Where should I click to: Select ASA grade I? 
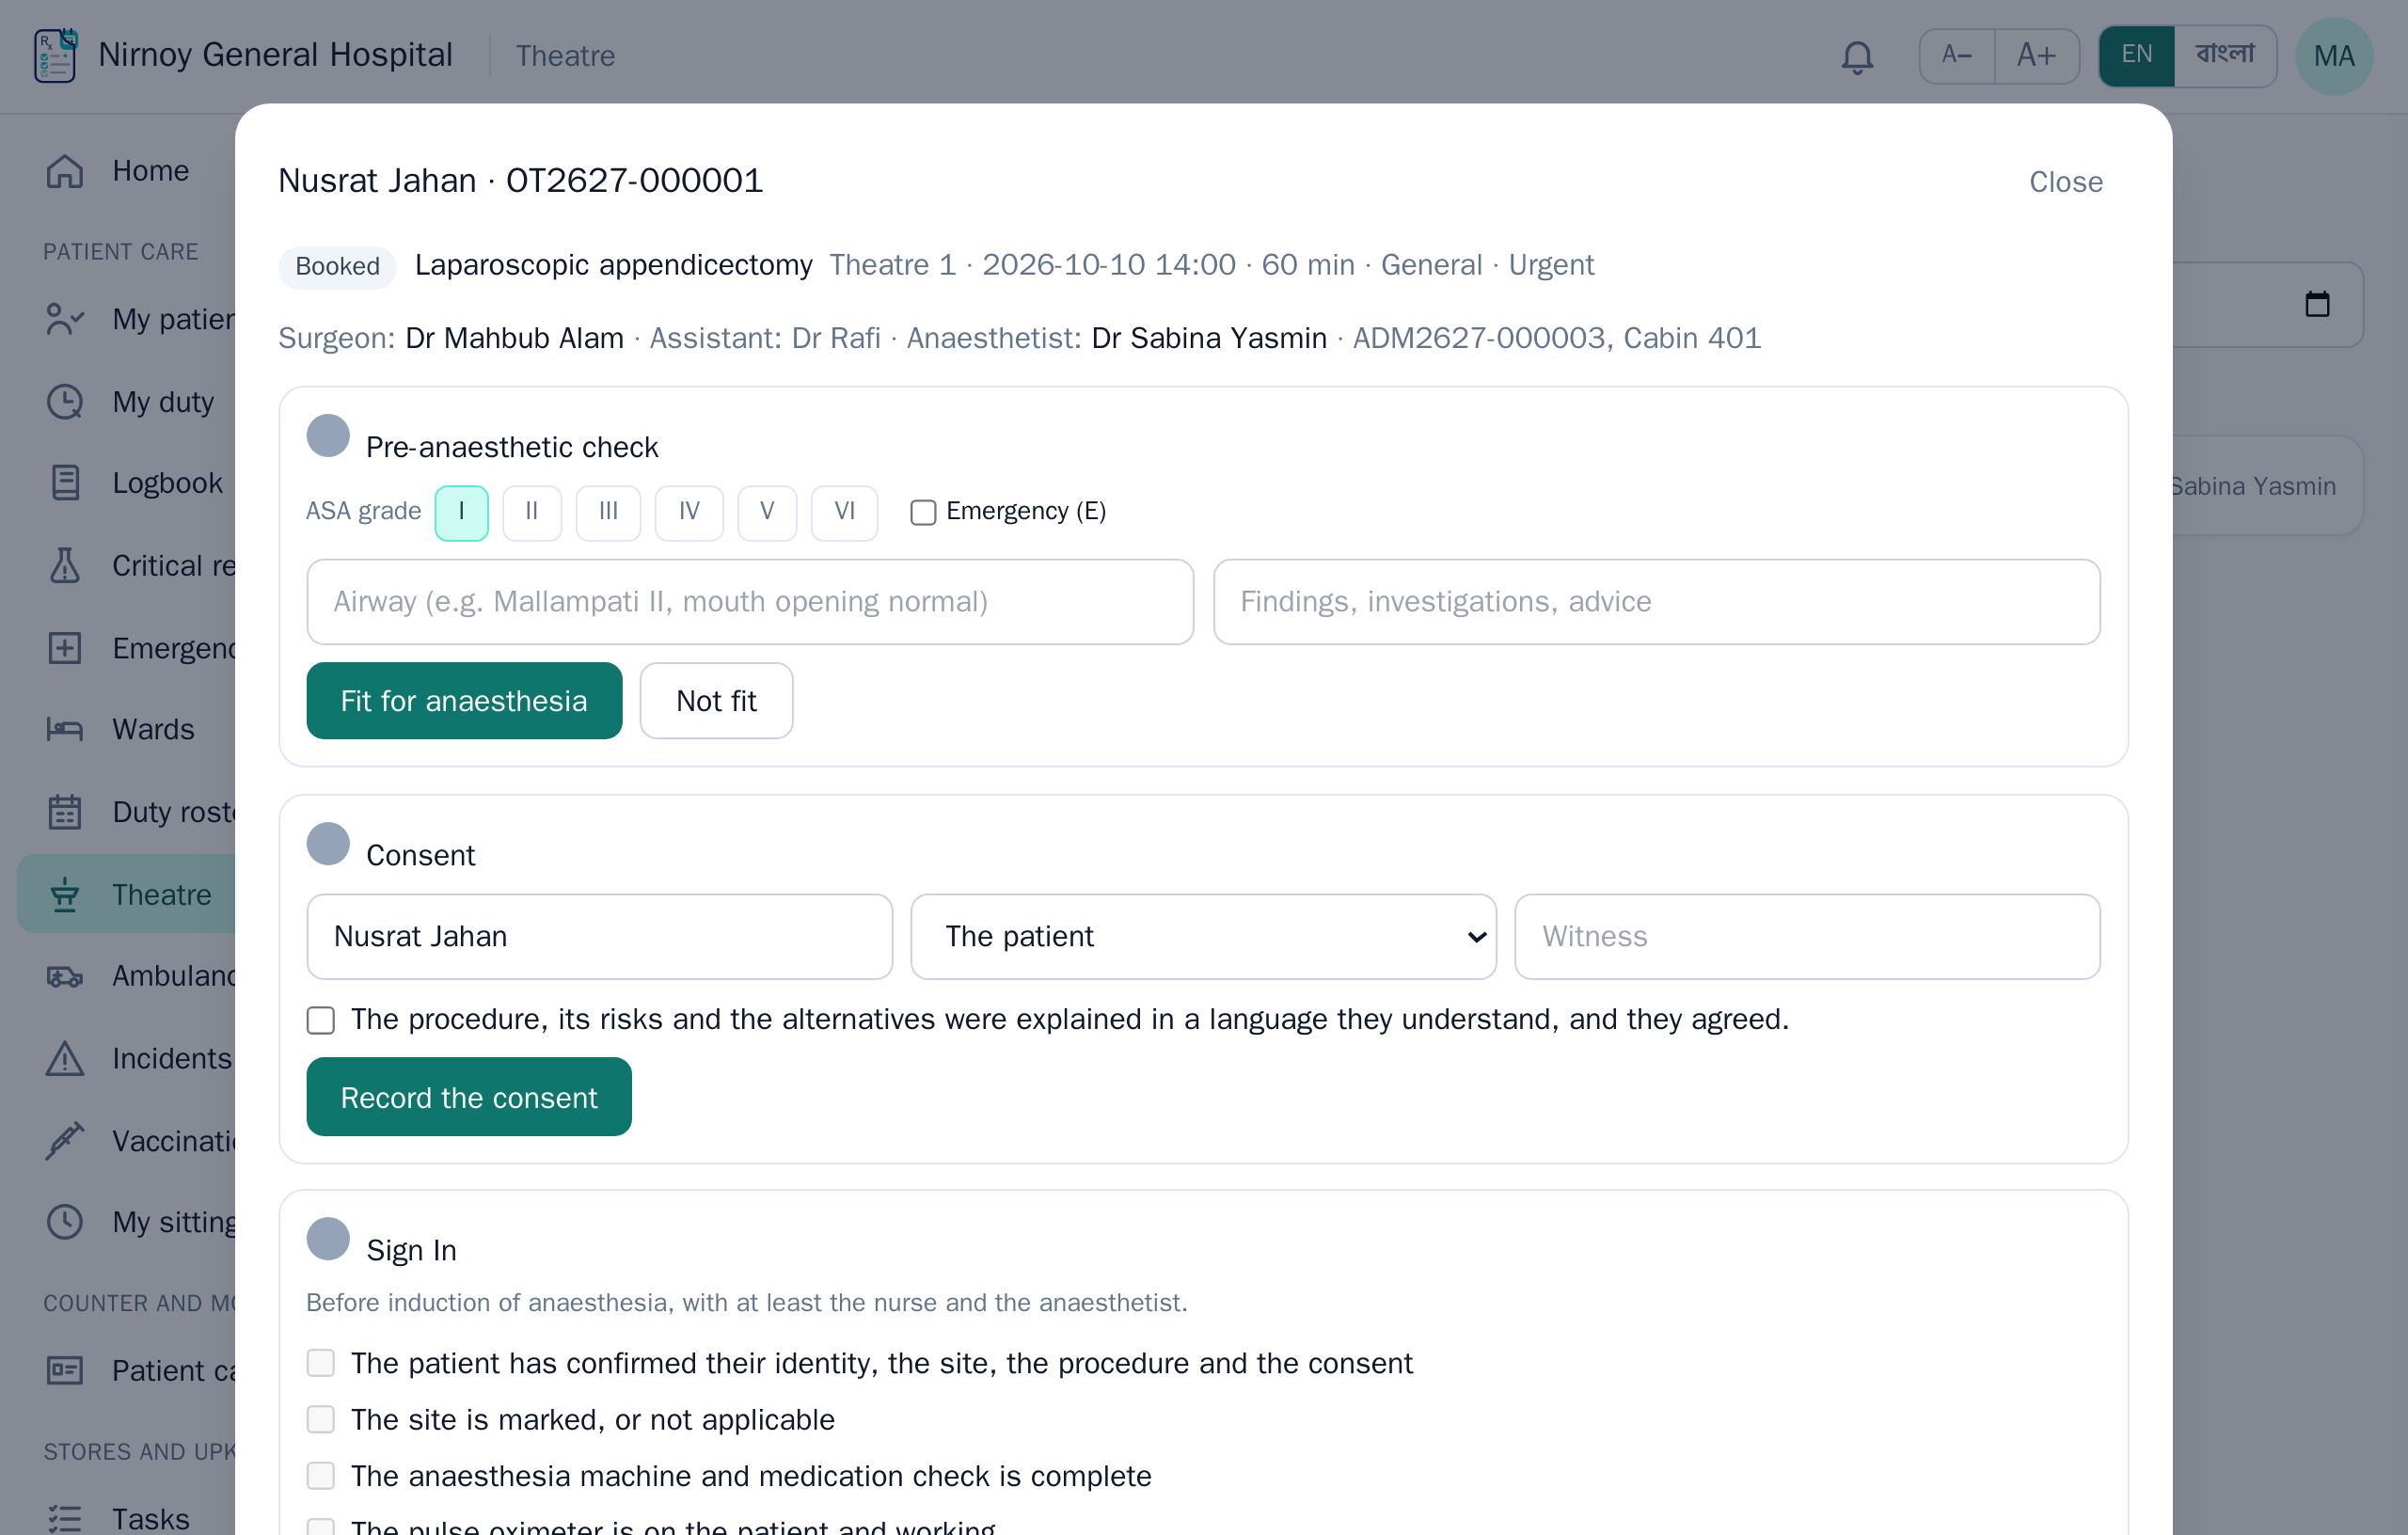(462, 513)
